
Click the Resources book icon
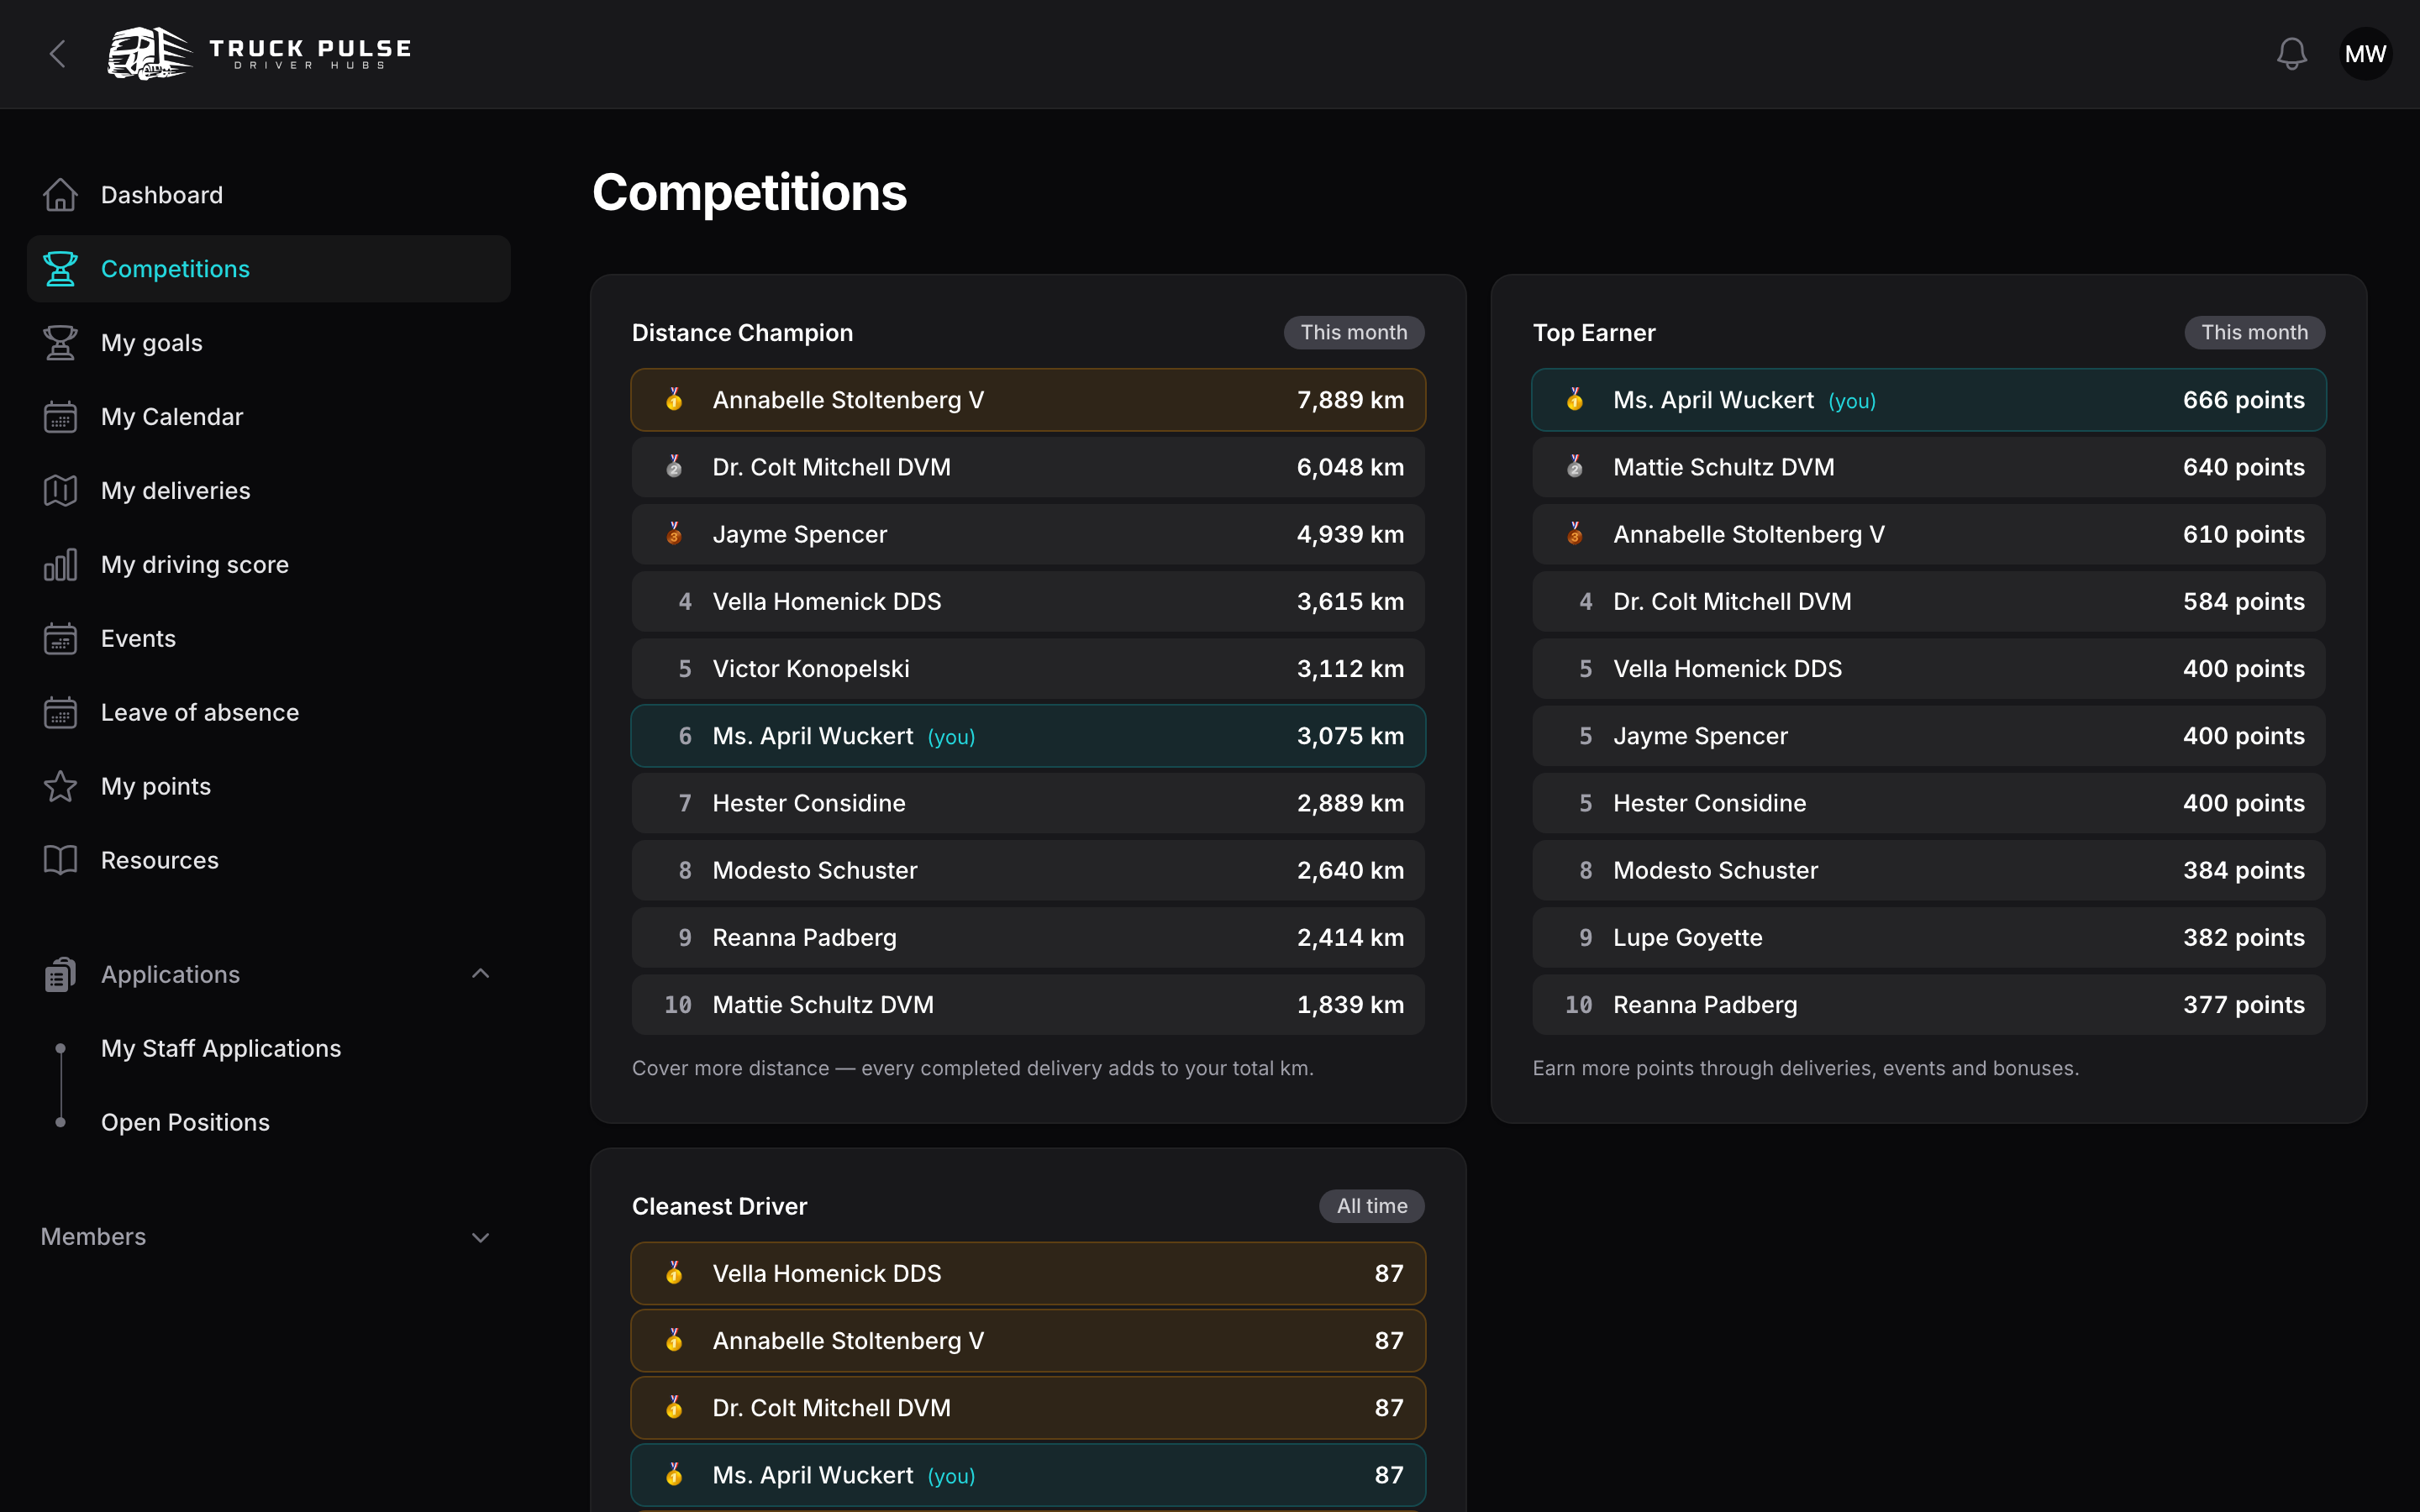60,861
